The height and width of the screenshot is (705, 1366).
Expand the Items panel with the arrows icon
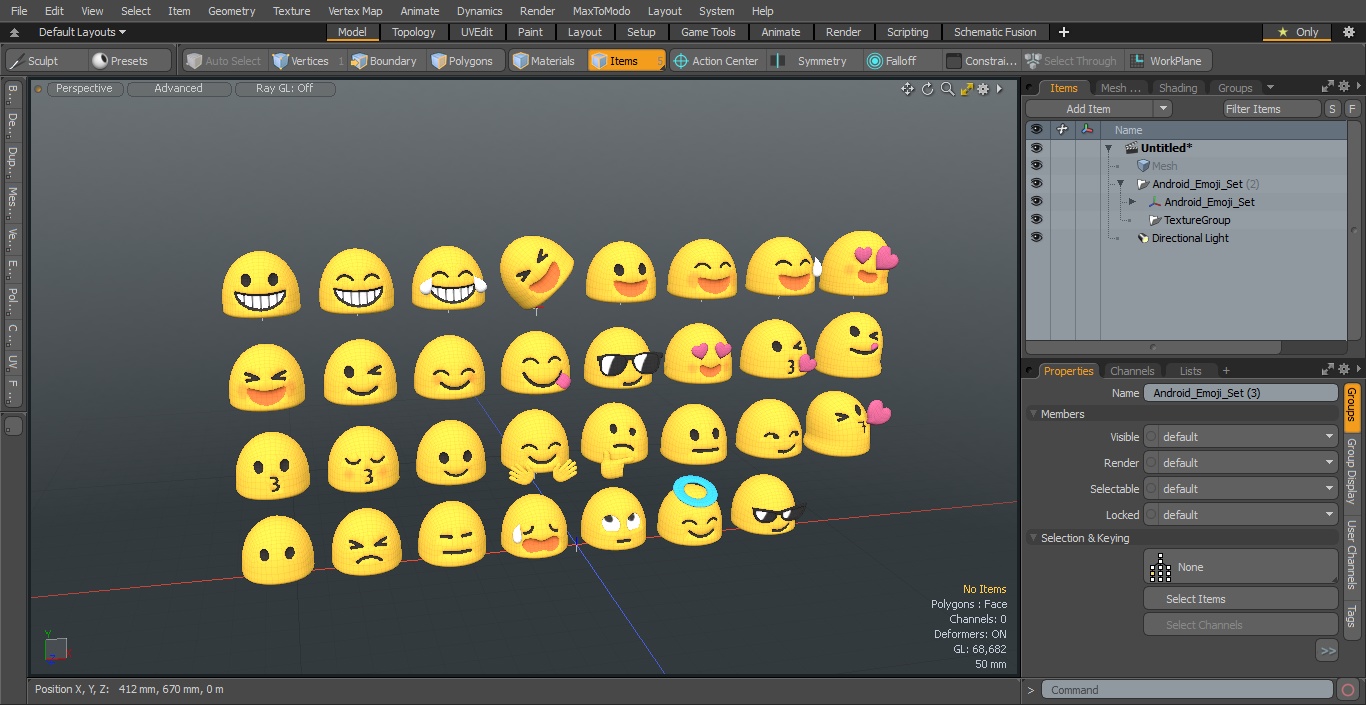point(1327,87)
